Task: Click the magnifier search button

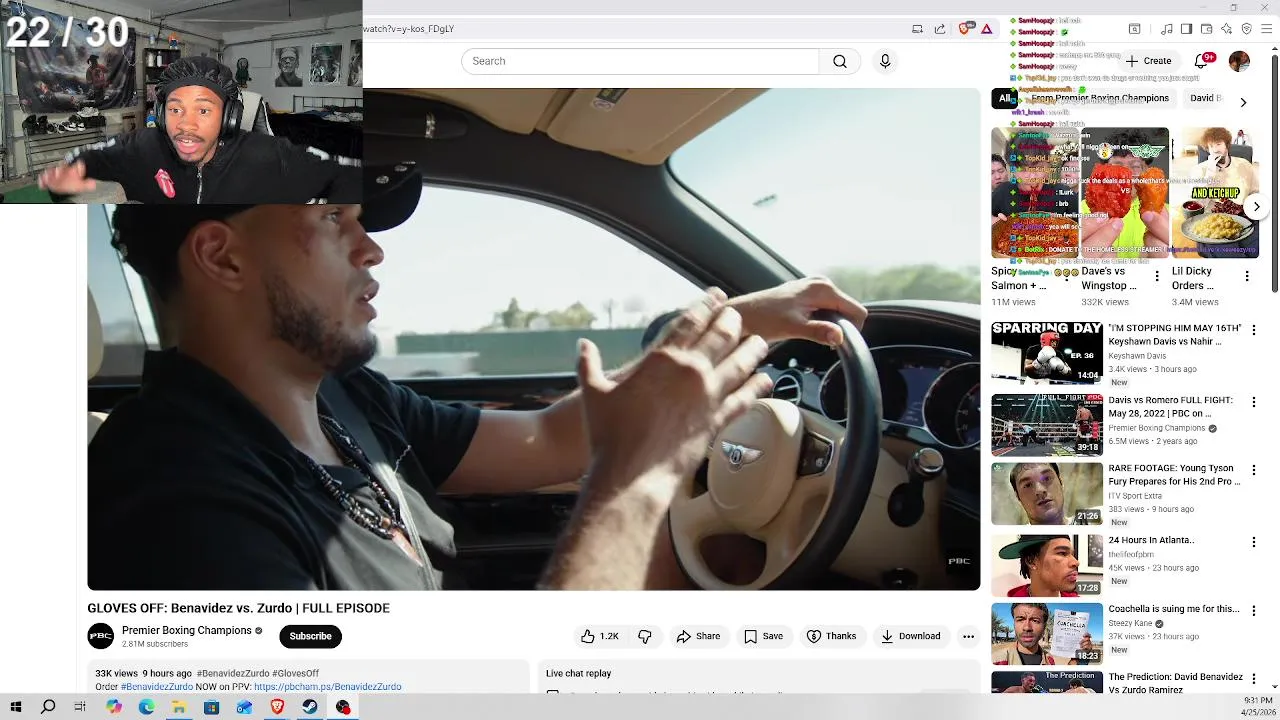Action: (840, 61)
